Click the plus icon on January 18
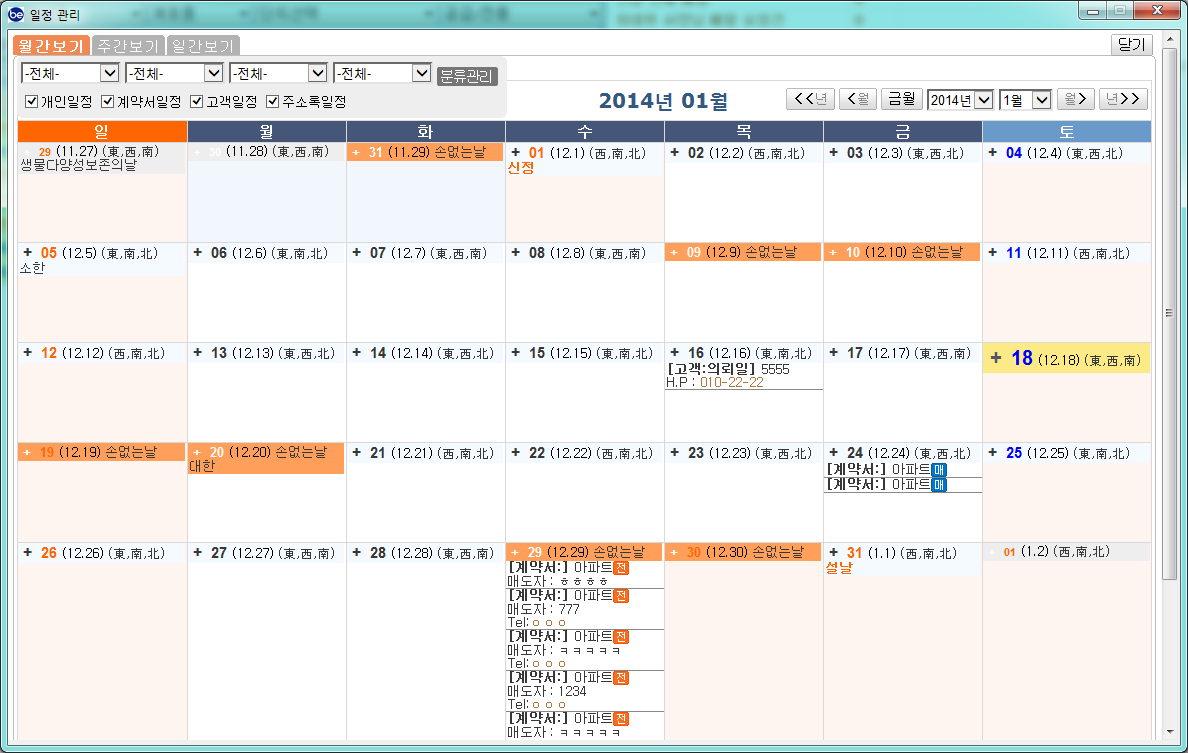Screen dimensions: 1188x753 point(995,359)
